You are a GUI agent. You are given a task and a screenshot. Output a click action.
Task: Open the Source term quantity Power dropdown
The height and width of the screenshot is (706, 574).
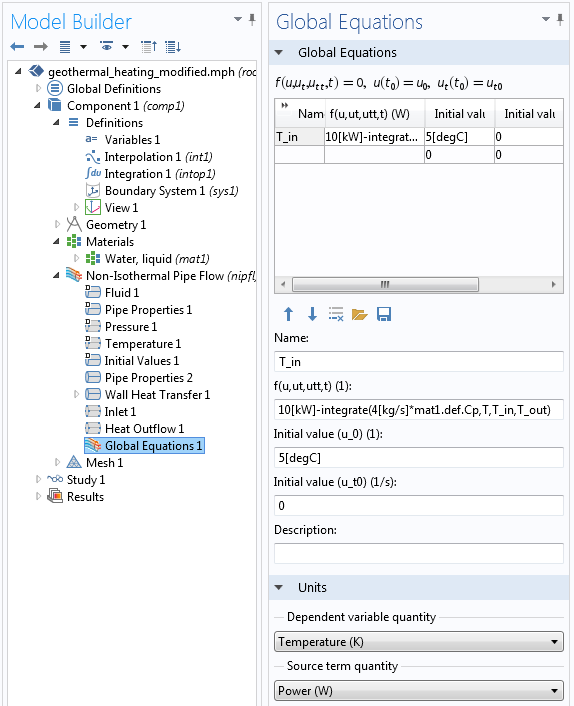419,690
